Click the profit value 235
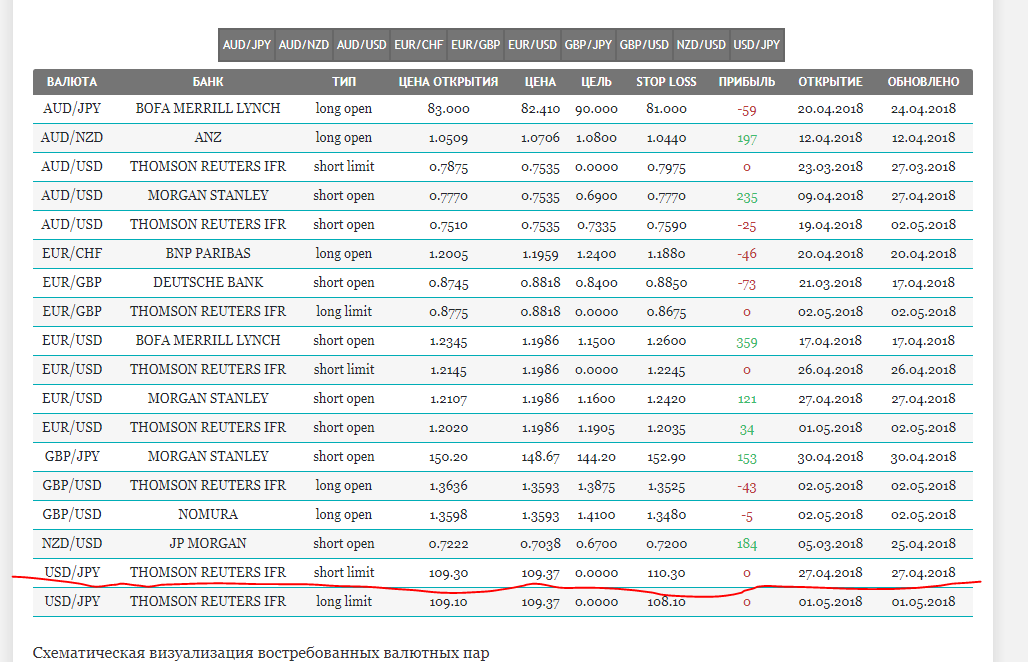Viewport: 1028px width, 662px height. [747, 197]
